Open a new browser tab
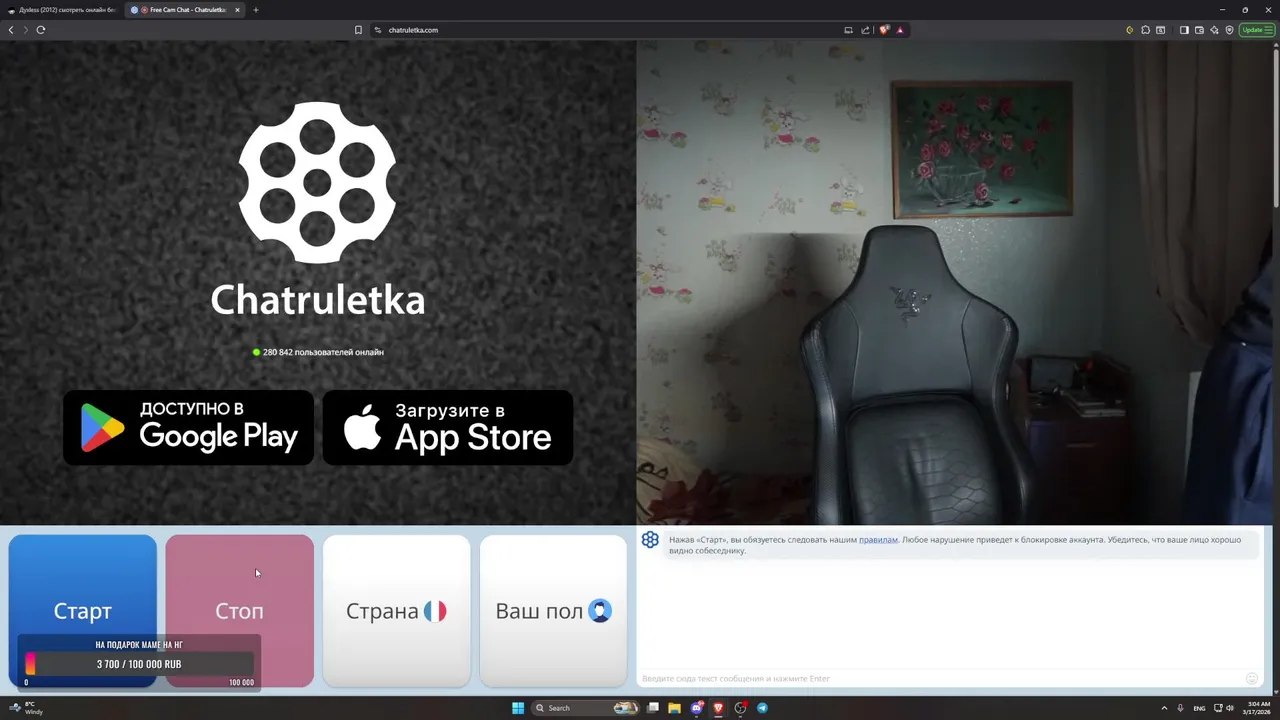Viewport: 1280px width, 720px height. (x=255, y=10)
